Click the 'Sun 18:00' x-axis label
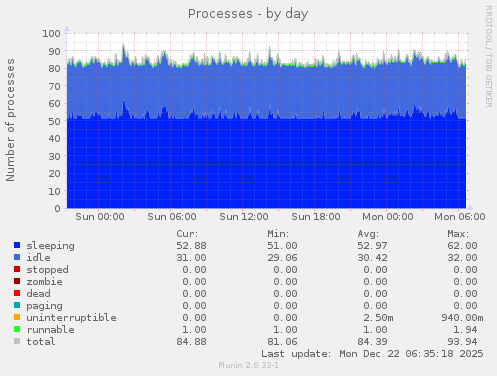The height and width of the screenshot is (376, 497). pos(316,217)
